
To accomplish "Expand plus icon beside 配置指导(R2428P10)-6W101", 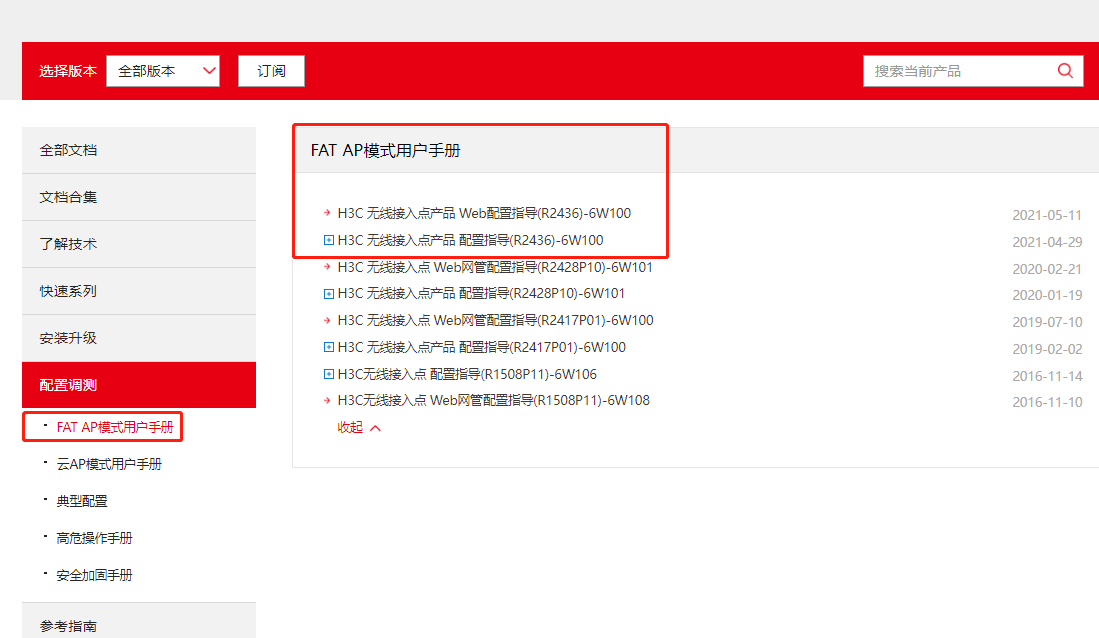I will [x=328, y=294].
